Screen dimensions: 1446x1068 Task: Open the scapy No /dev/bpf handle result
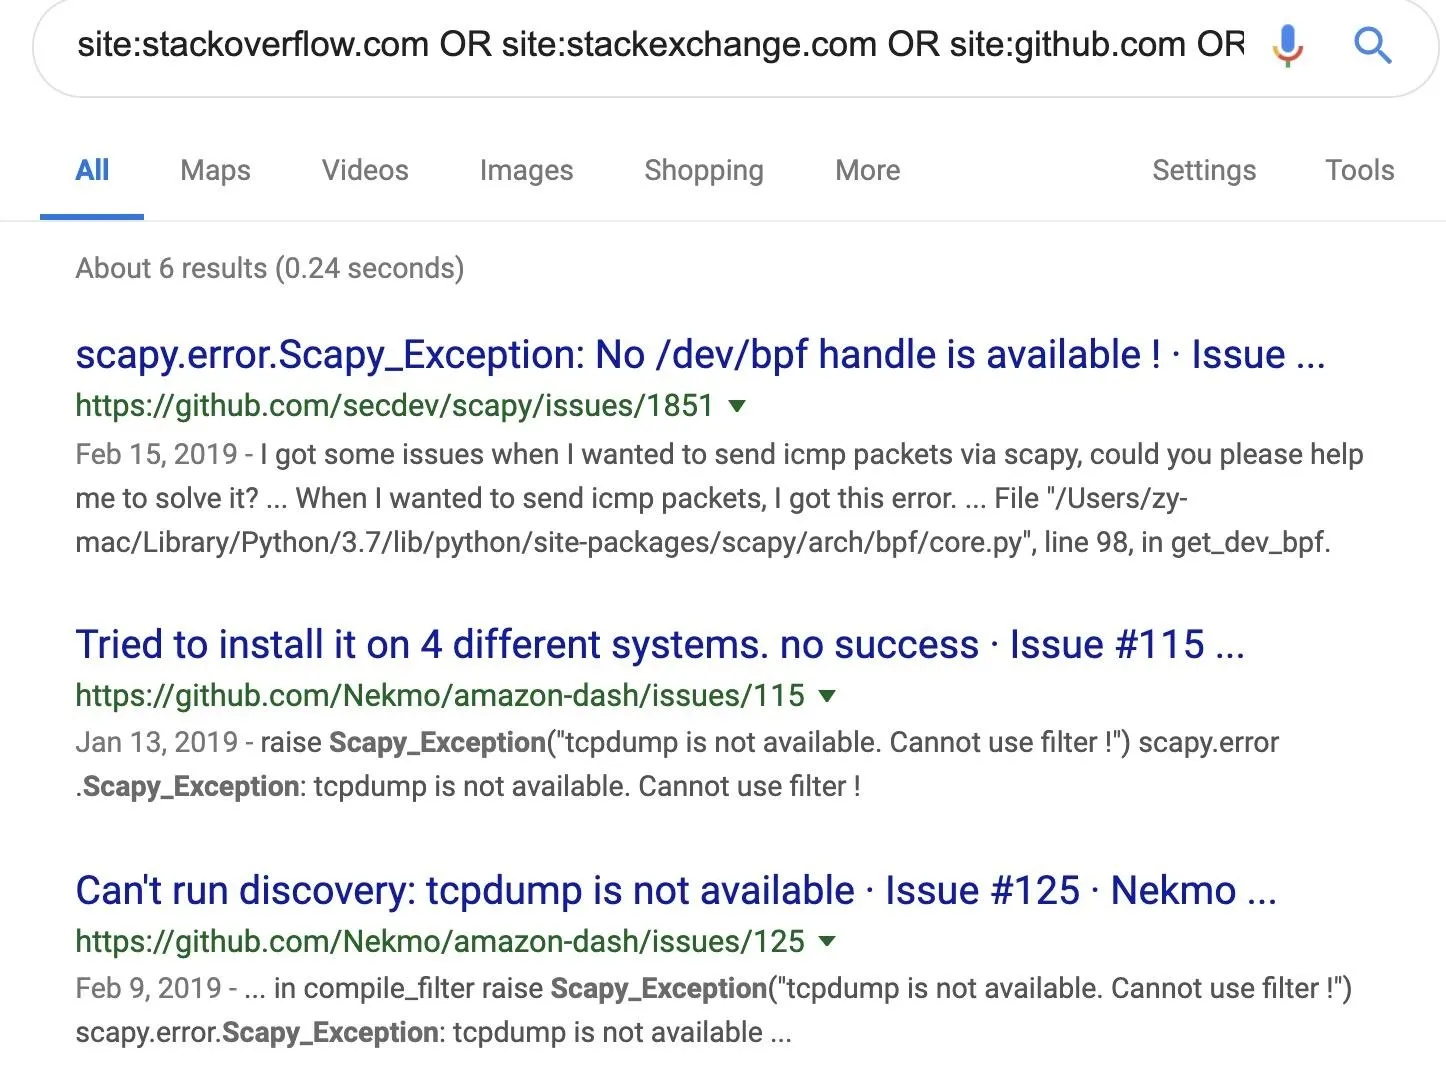700,355
